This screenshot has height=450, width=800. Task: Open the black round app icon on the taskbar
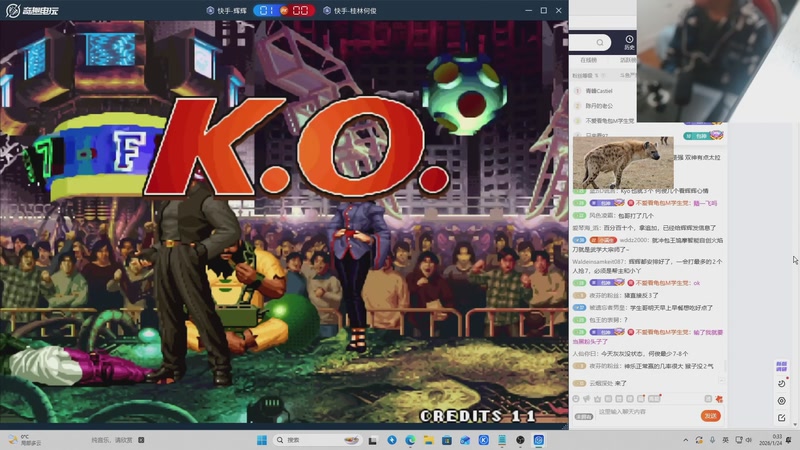pos(520,440)
